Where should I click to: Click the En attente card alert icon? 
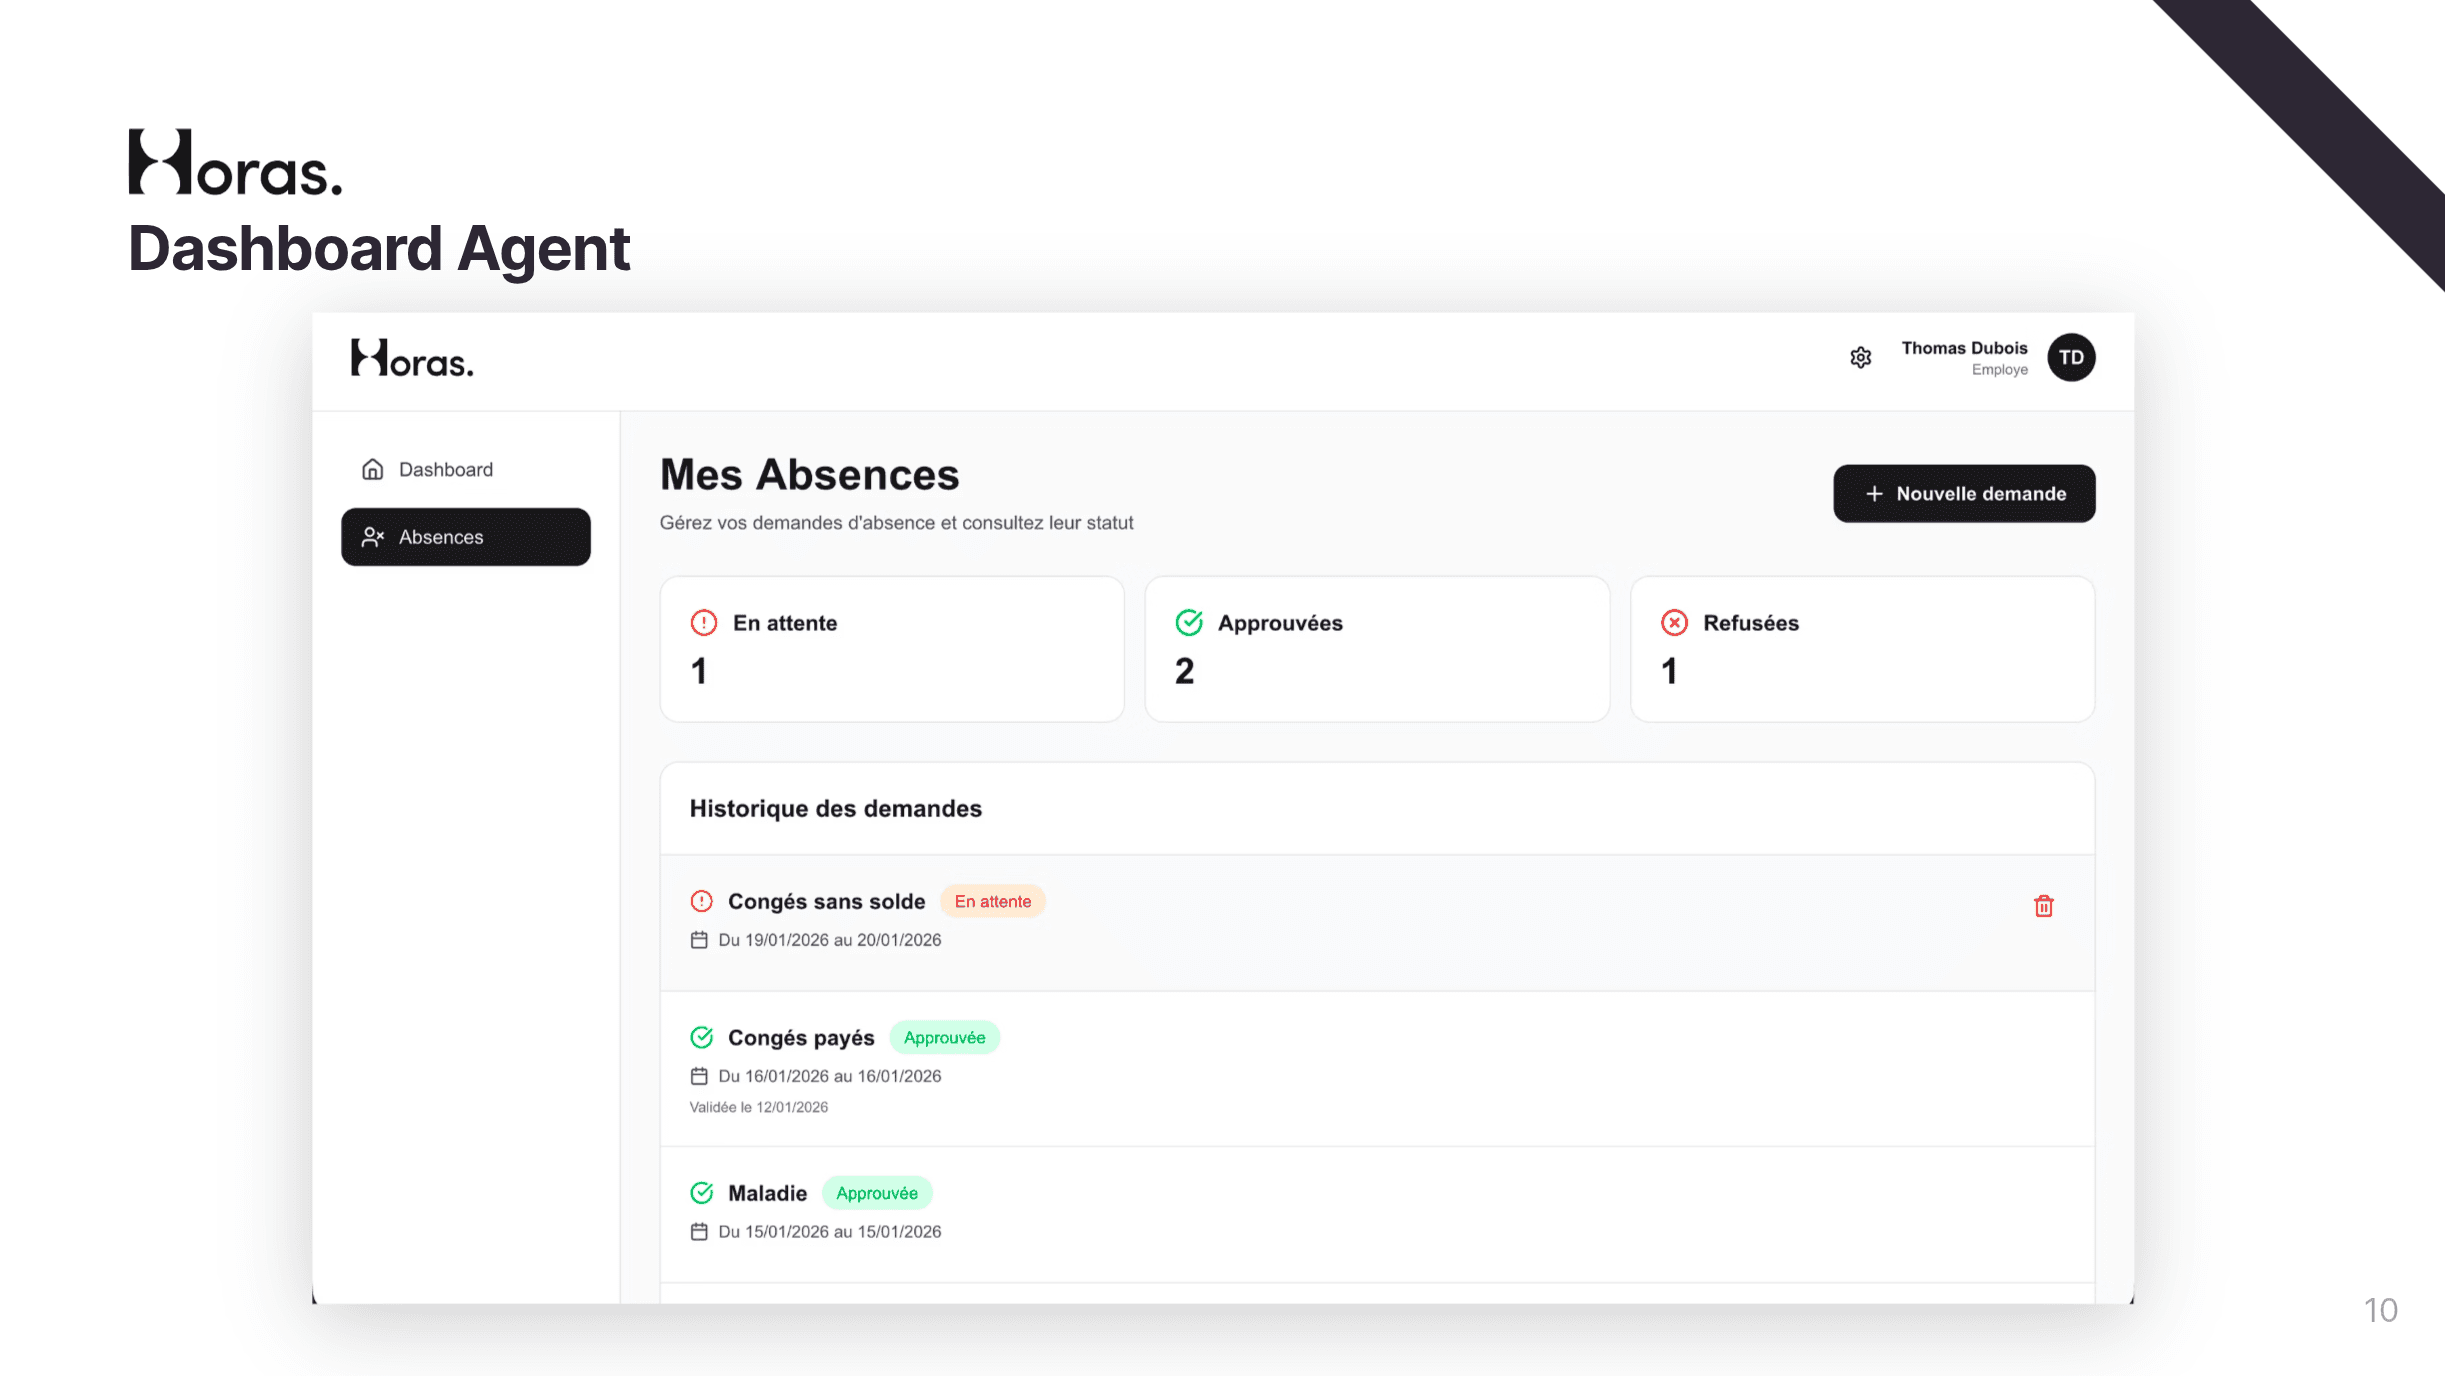tap(704, 623)
